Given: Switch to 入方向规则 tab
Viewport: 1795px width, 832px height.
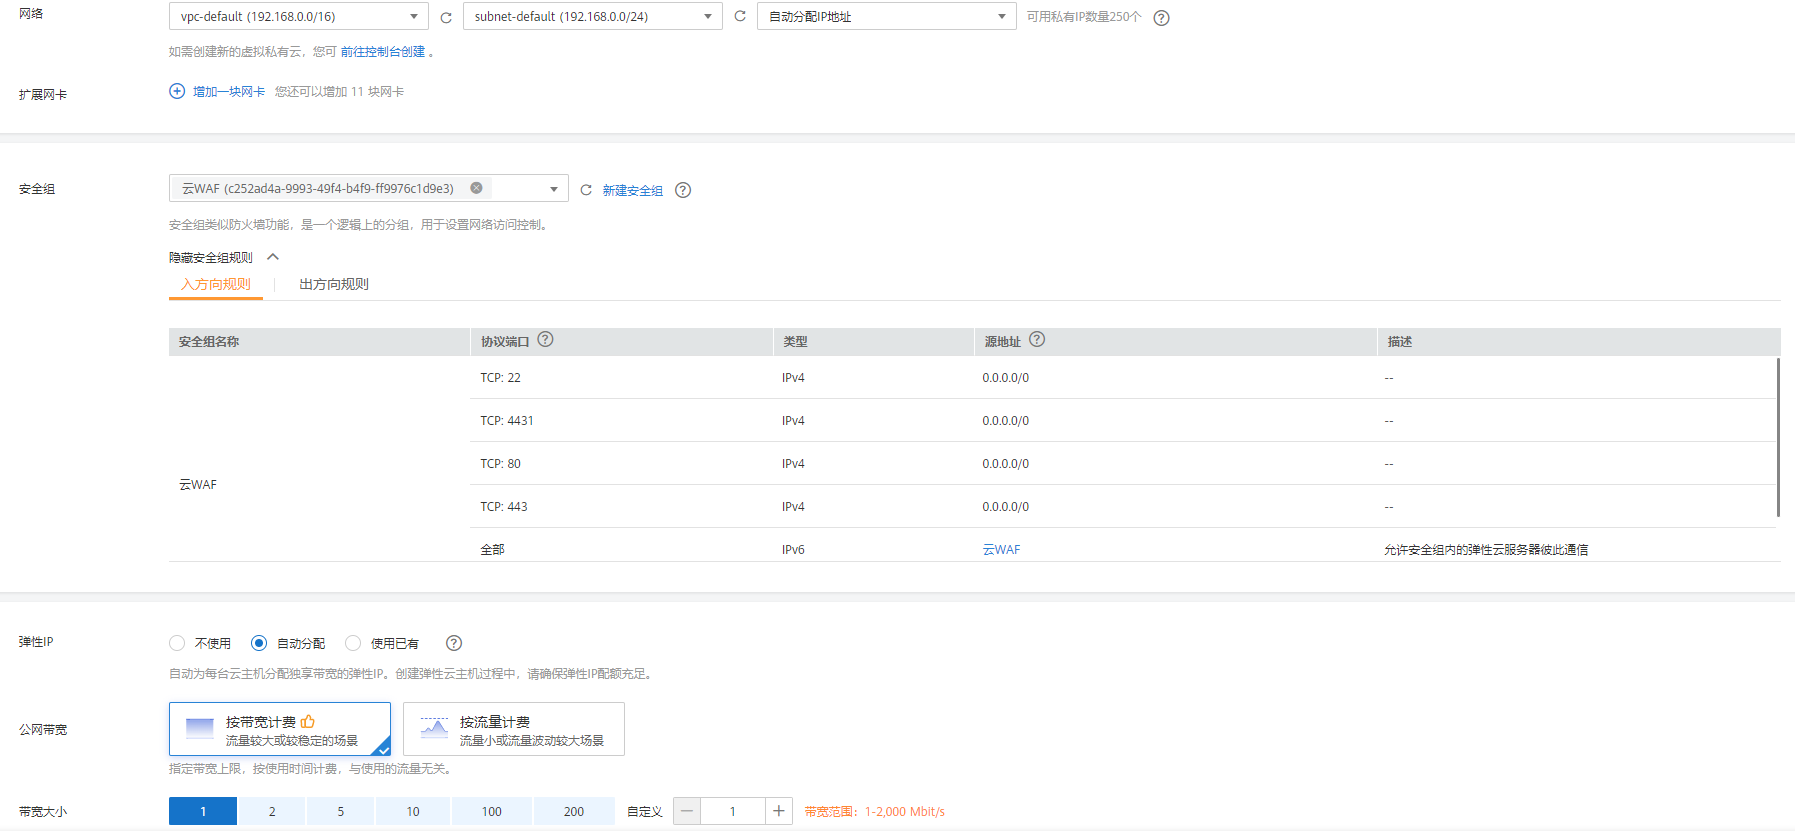Looking at the screenshot, I should click(x=216, y=284).
